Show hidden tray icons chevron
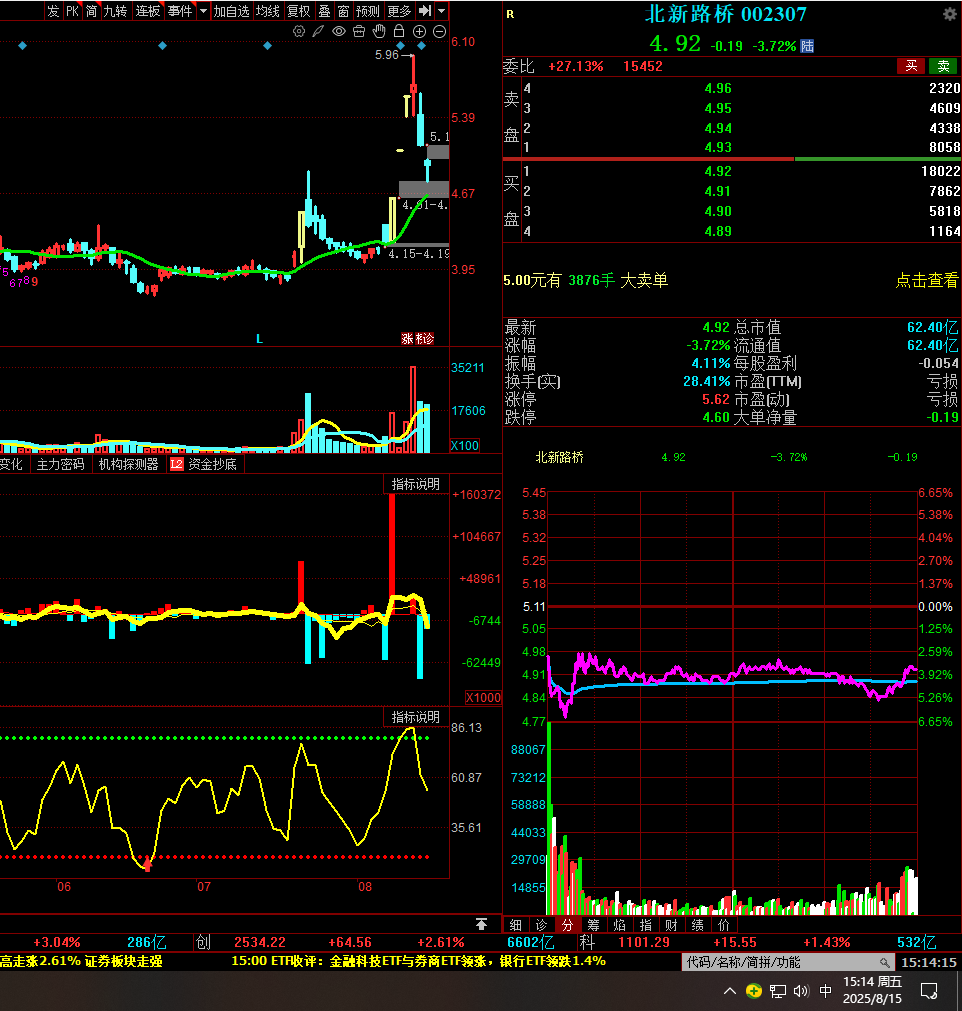The width and height of the screenshot is (962, 1011). click(730, 991)
